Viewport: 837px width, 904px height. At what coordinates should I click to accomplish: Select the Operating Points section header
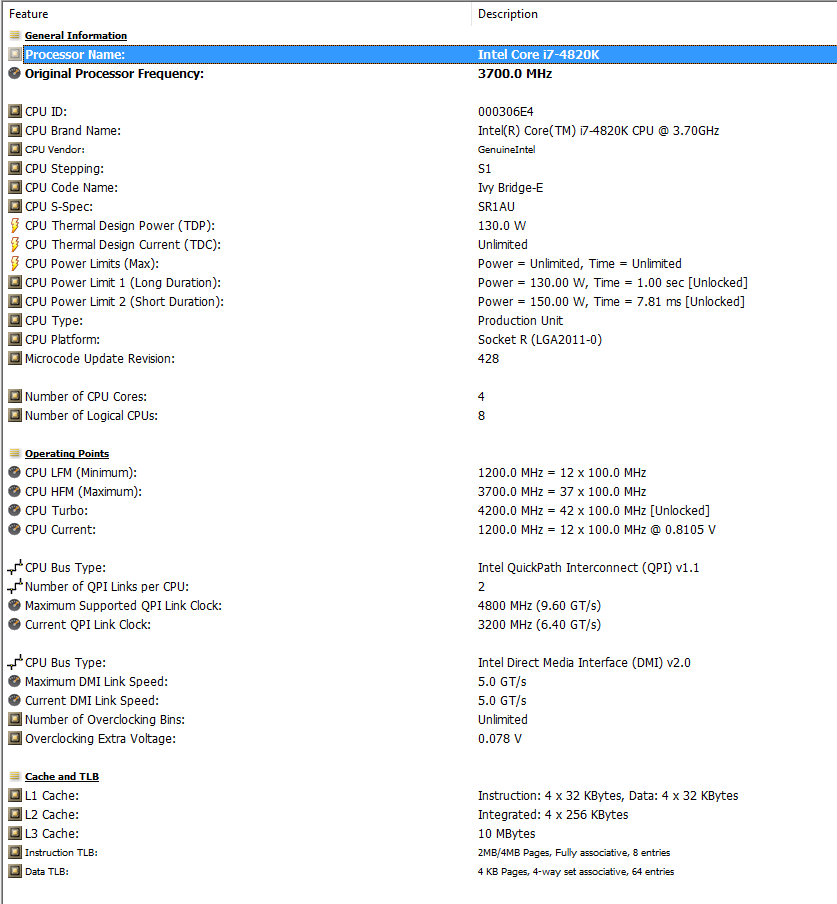(67, 454)
